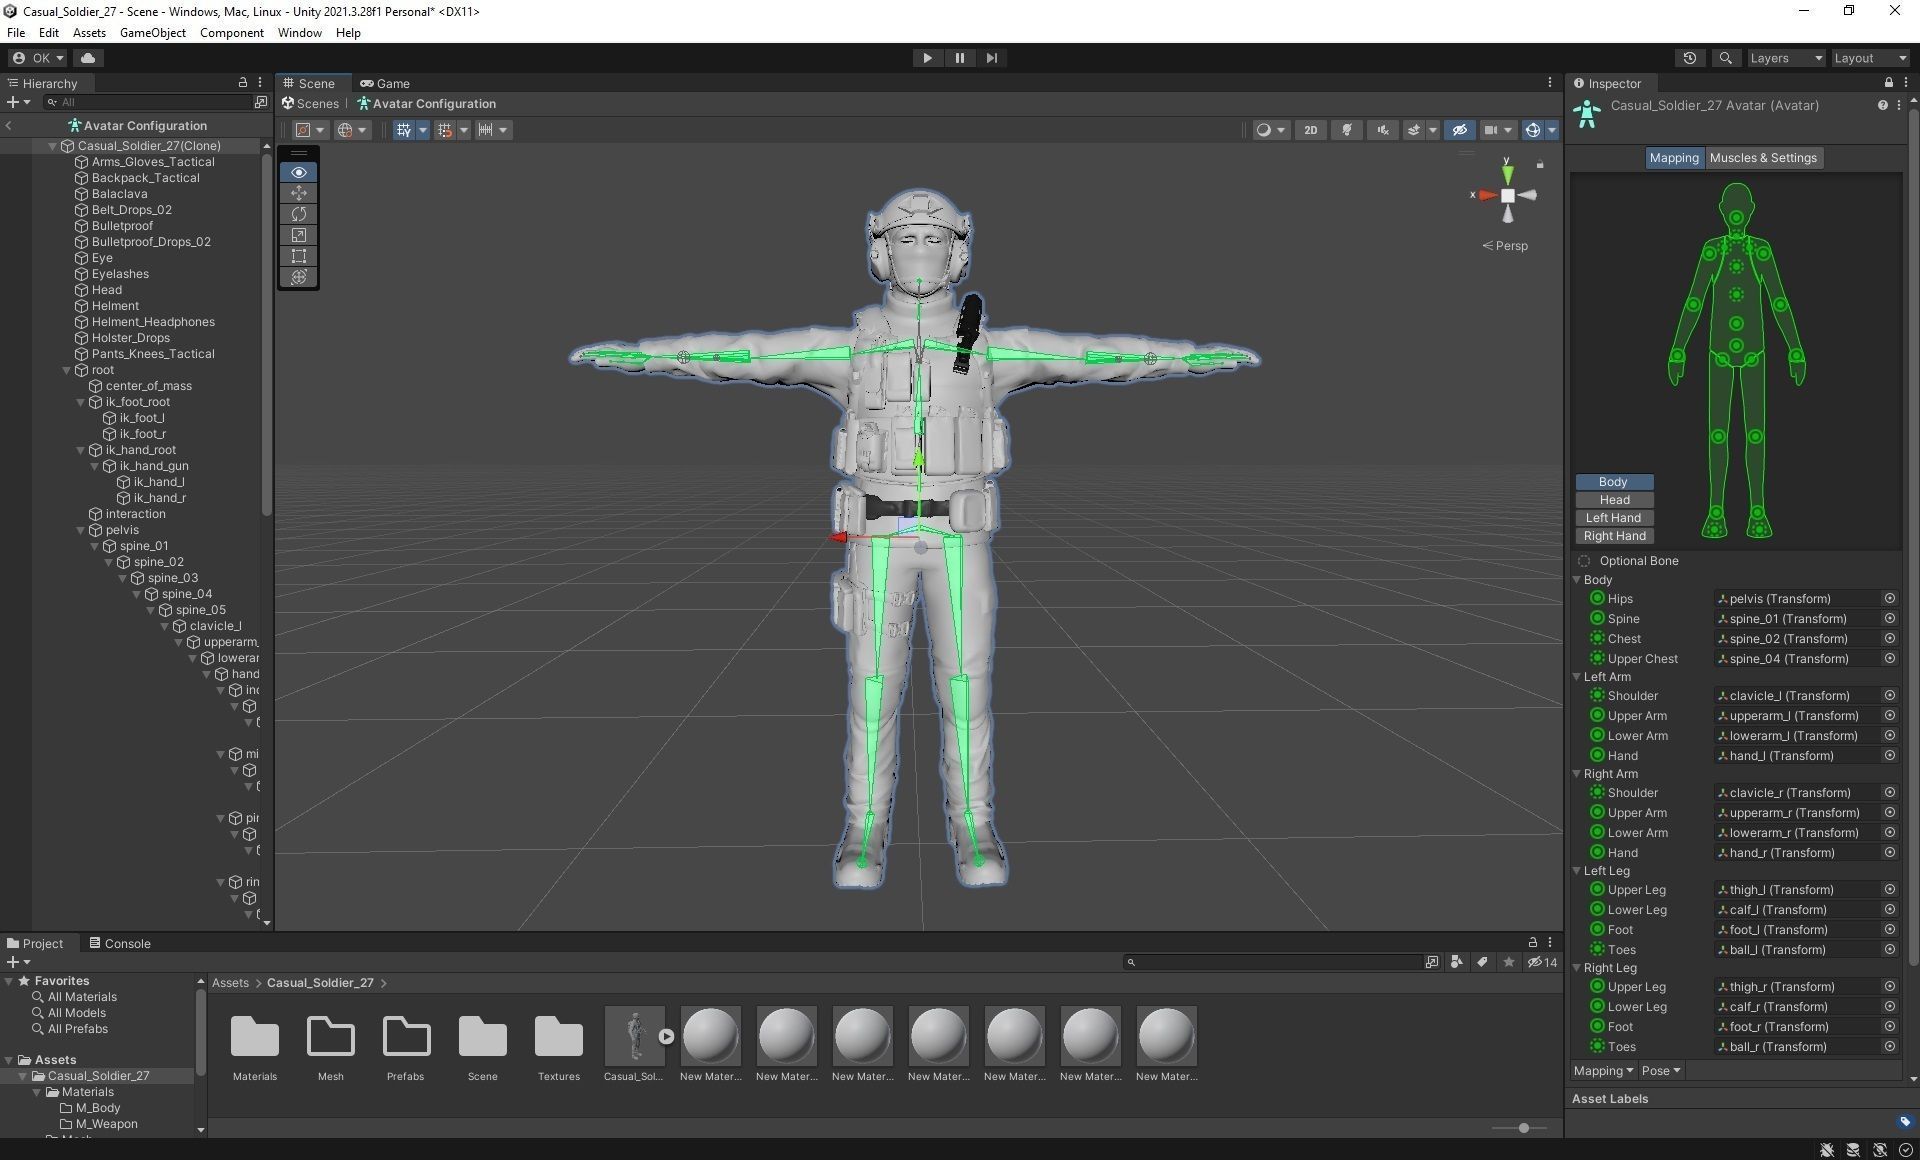1920x1160 pixels.
Task: Toggle 2D scene view mode
Action: 1310,130
